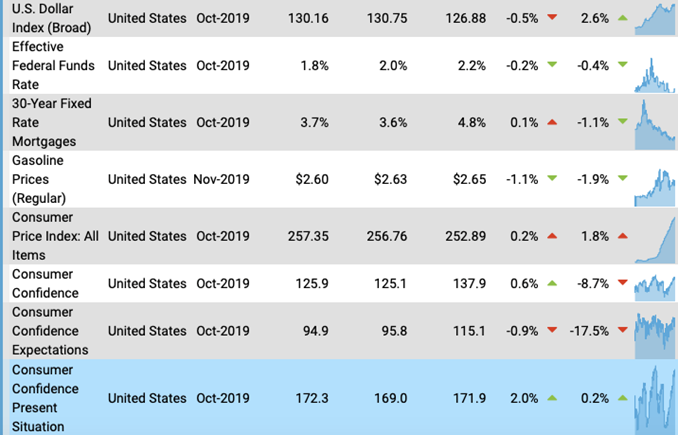Click green up arrow beside 2.0% Present Situation
Image resolution: width=678 pixels, height=435 pixels.
[x=552, y=398]
